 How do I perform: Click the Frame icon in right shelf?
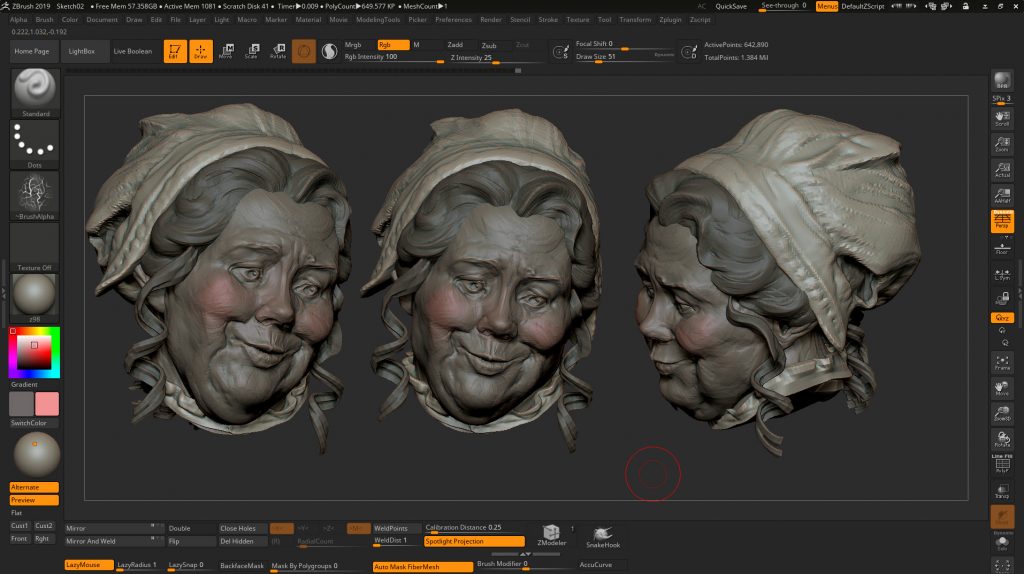[1002, 363]
